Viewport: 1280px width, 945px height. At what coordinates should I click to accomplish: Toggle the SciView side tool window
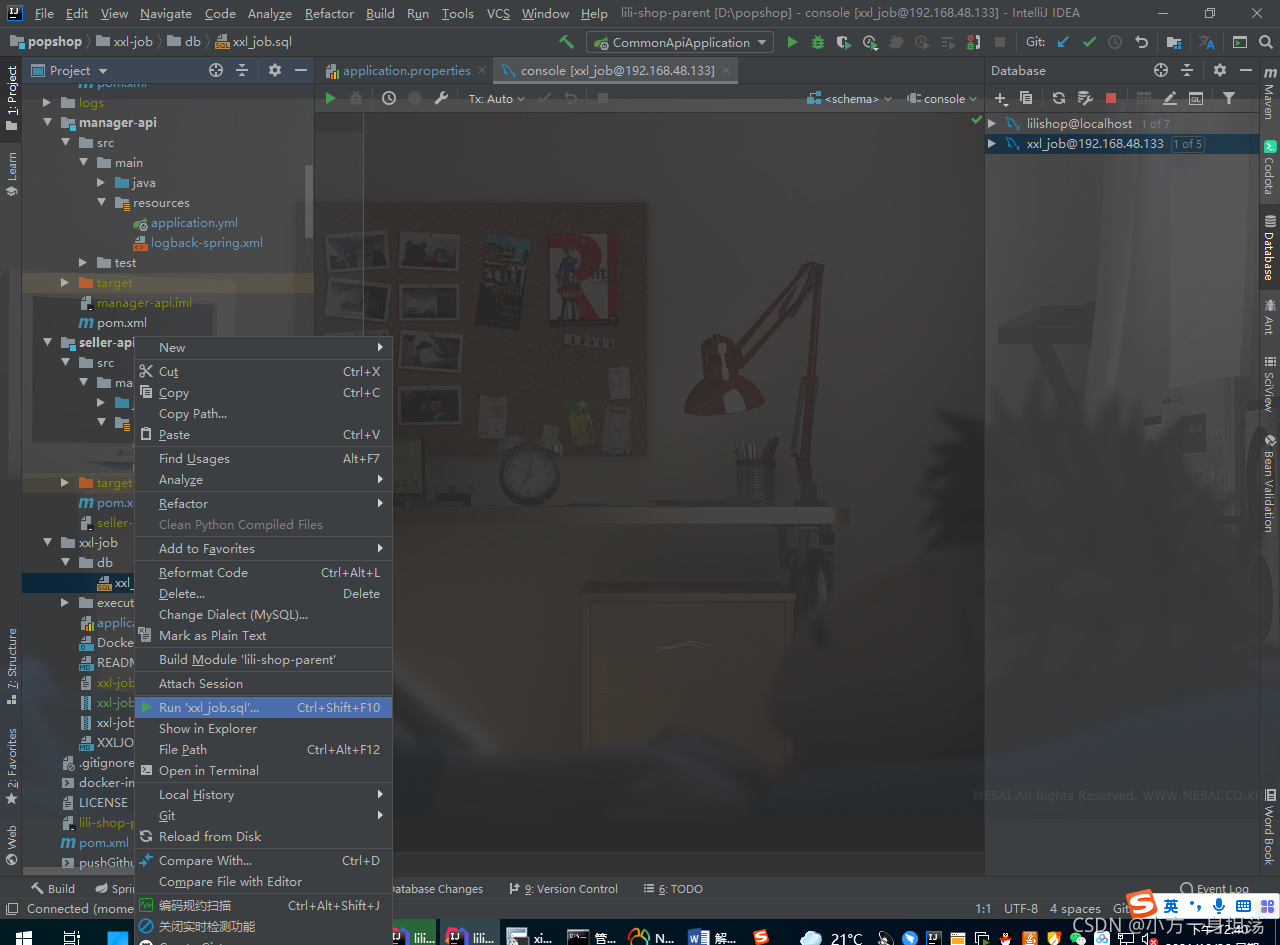pyautogui.click(x=1269, y=384)
